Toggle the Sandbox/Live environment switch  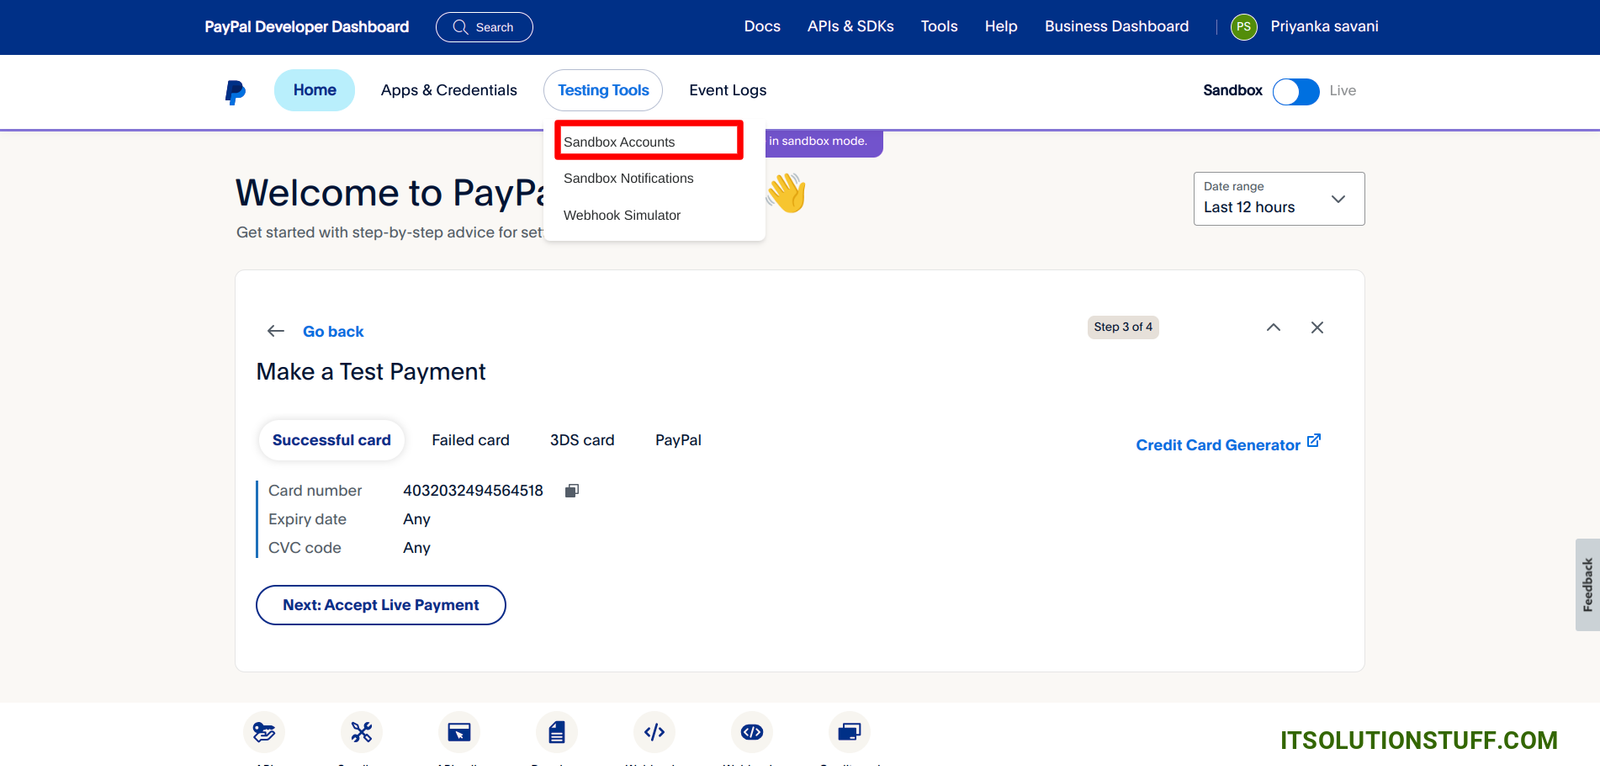1296,91
